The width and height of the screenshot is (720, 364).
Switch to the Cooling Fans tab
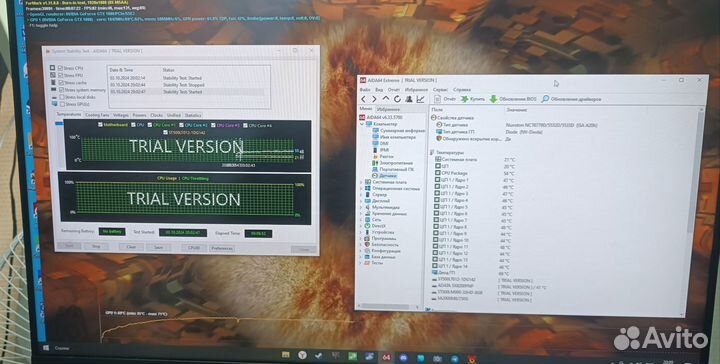tap(97, 115)
